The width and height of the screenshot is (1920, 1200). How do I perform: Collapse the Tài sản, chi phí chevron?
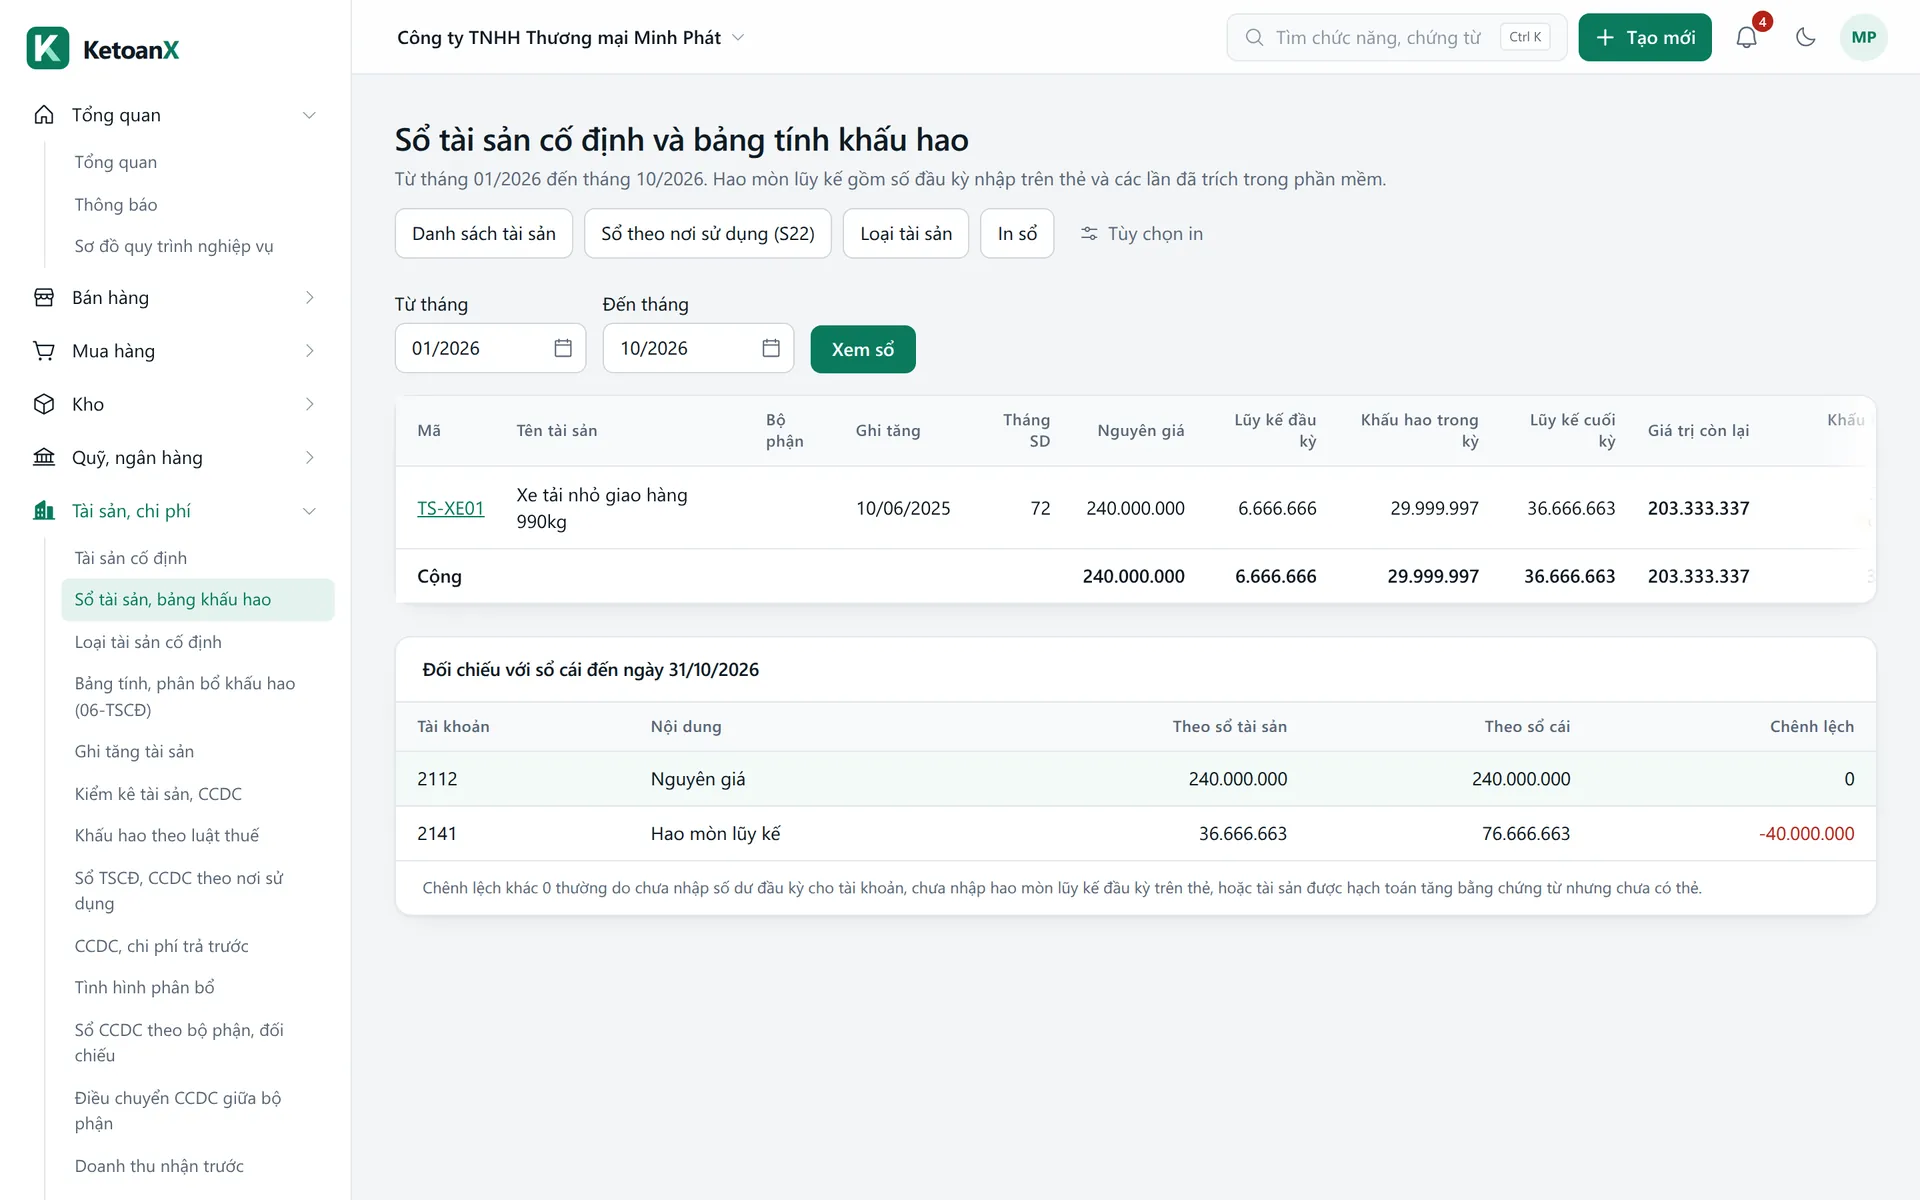(309, 511)
